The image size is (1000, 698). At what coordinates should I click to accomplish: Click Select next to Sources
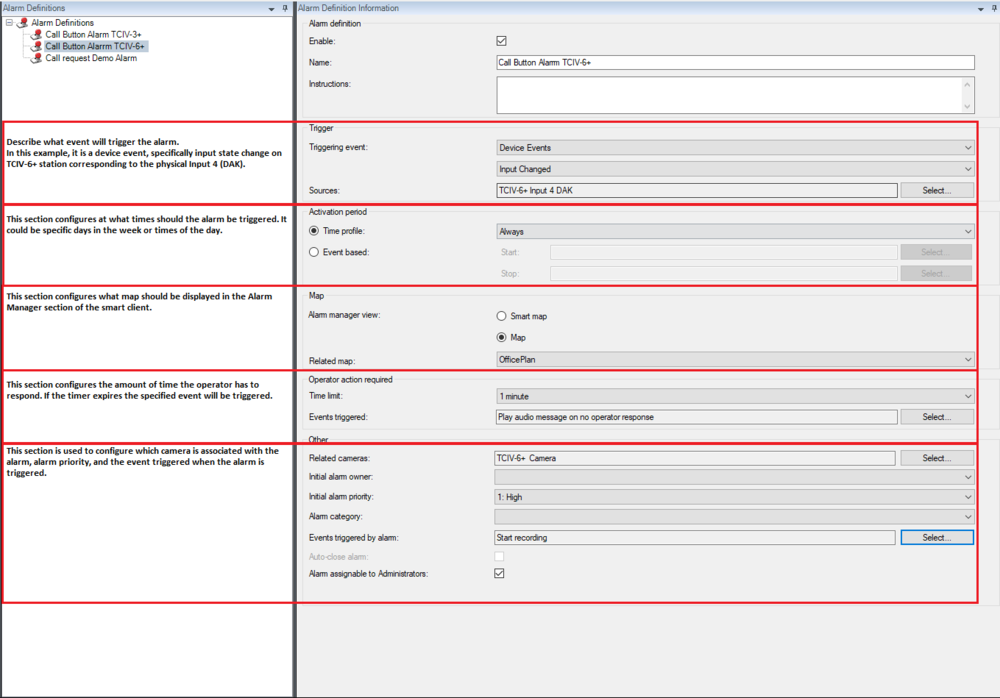point(936,190)
